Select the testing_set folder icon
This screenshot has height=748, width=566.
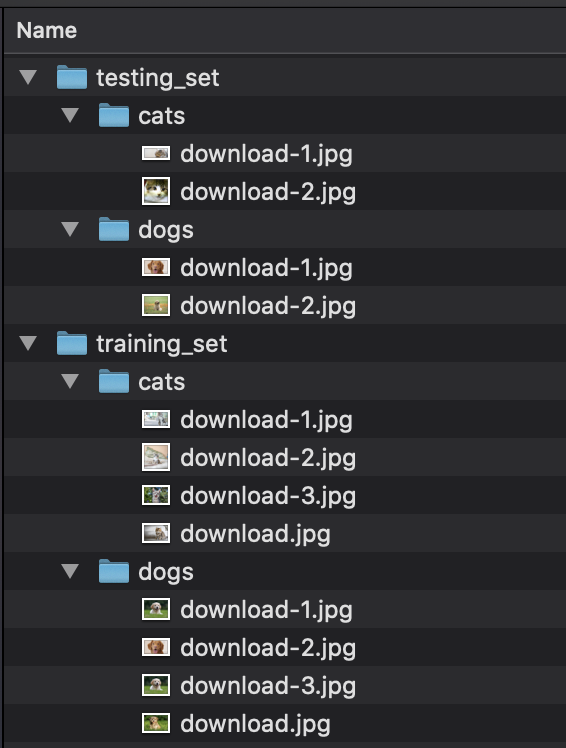72,77
